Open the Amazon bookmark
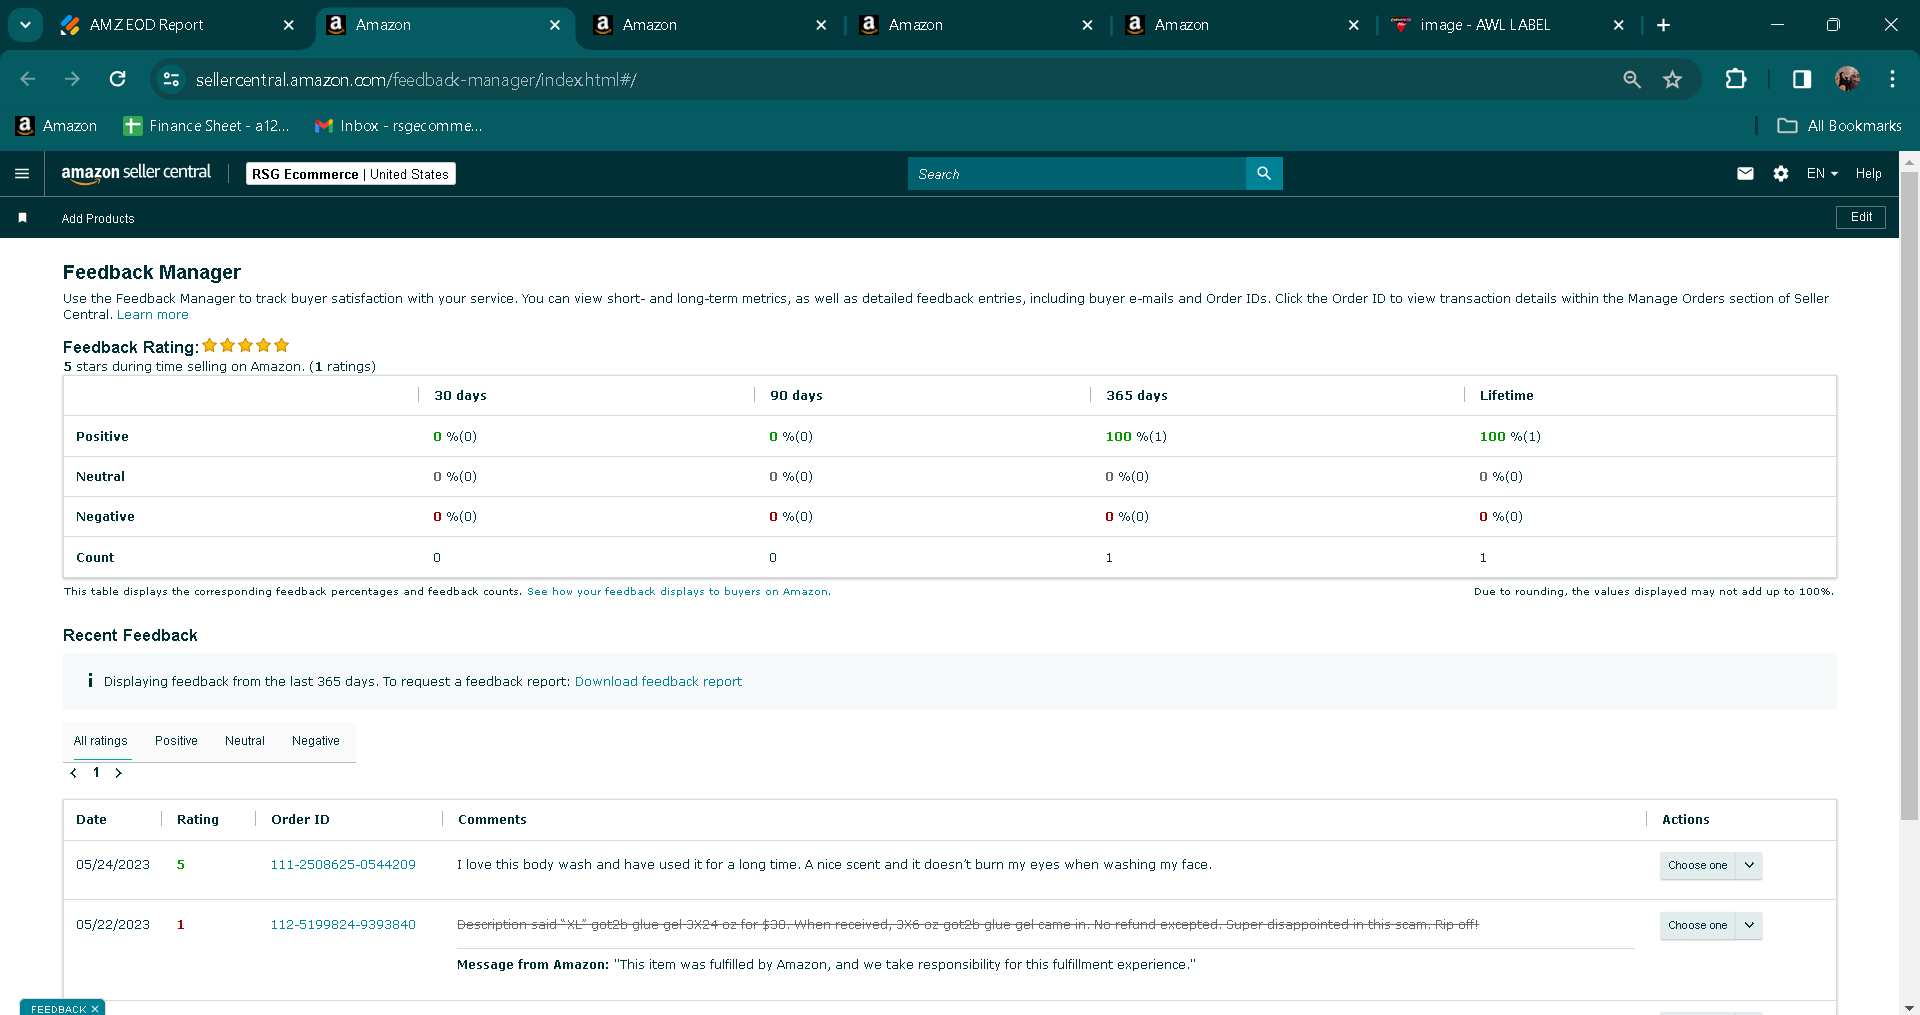Screen dimensions: 1920x1015 (x=57, y=126)
